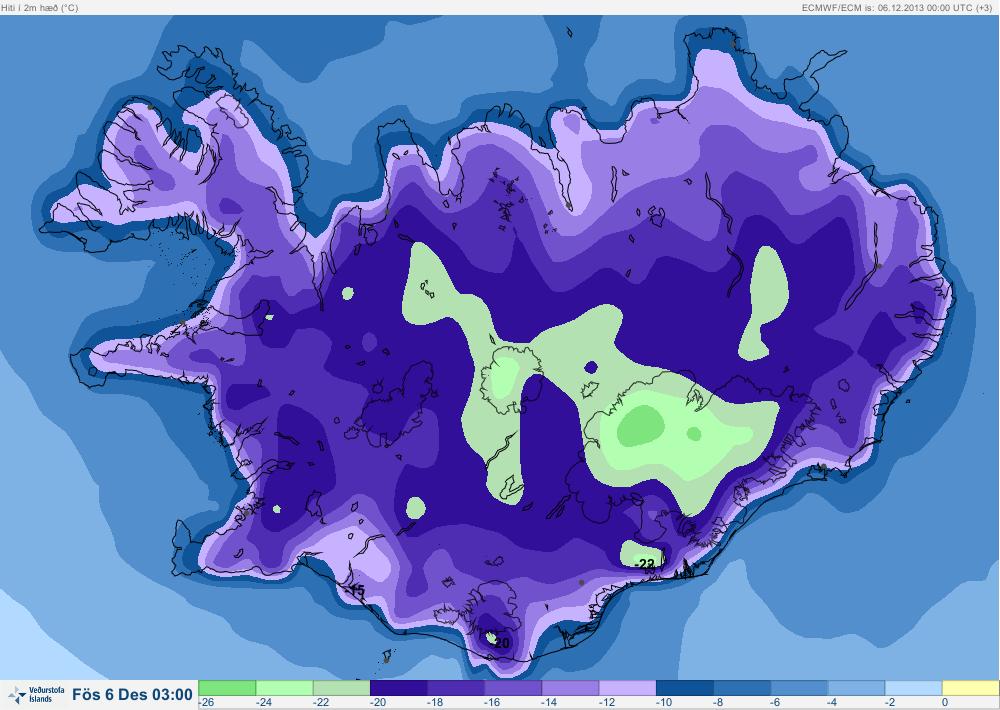Click the '0' legend scale label
Screen dimensions: 1000x710
tap(945, 702)
